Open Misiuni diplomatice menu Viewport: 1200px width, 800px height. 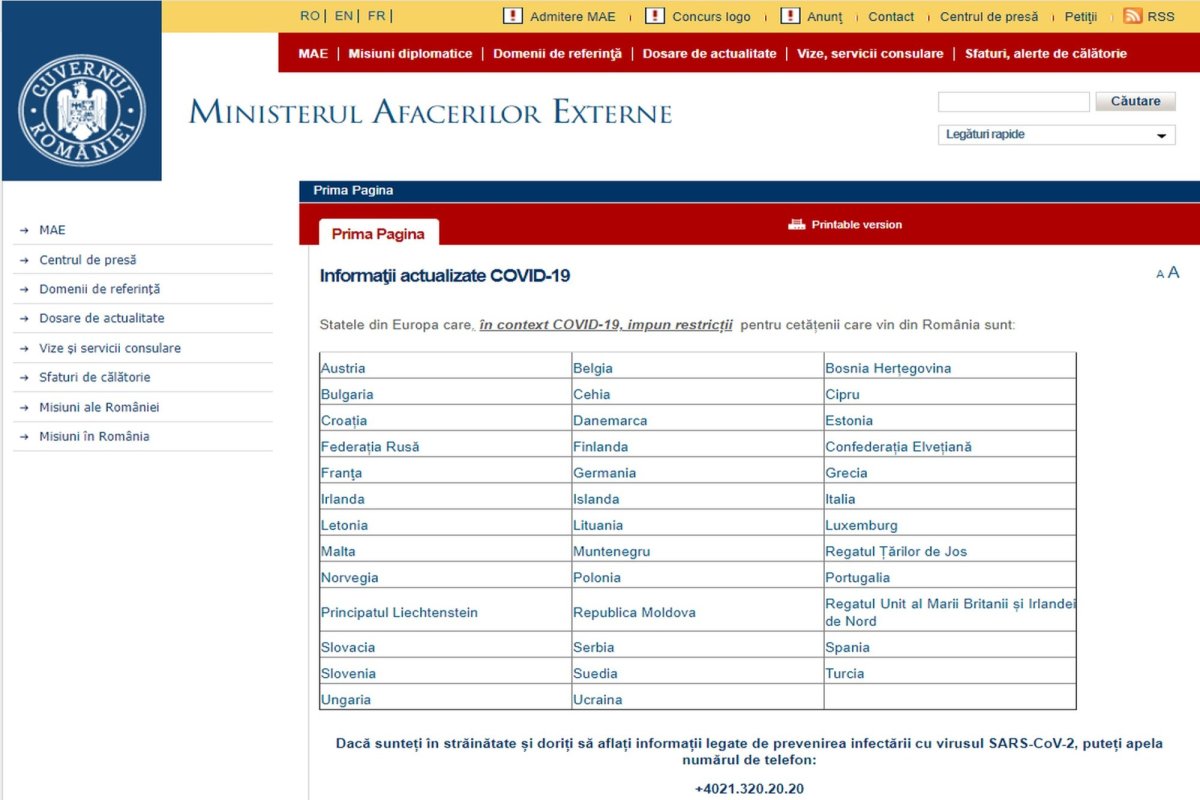tap(410, 54)
